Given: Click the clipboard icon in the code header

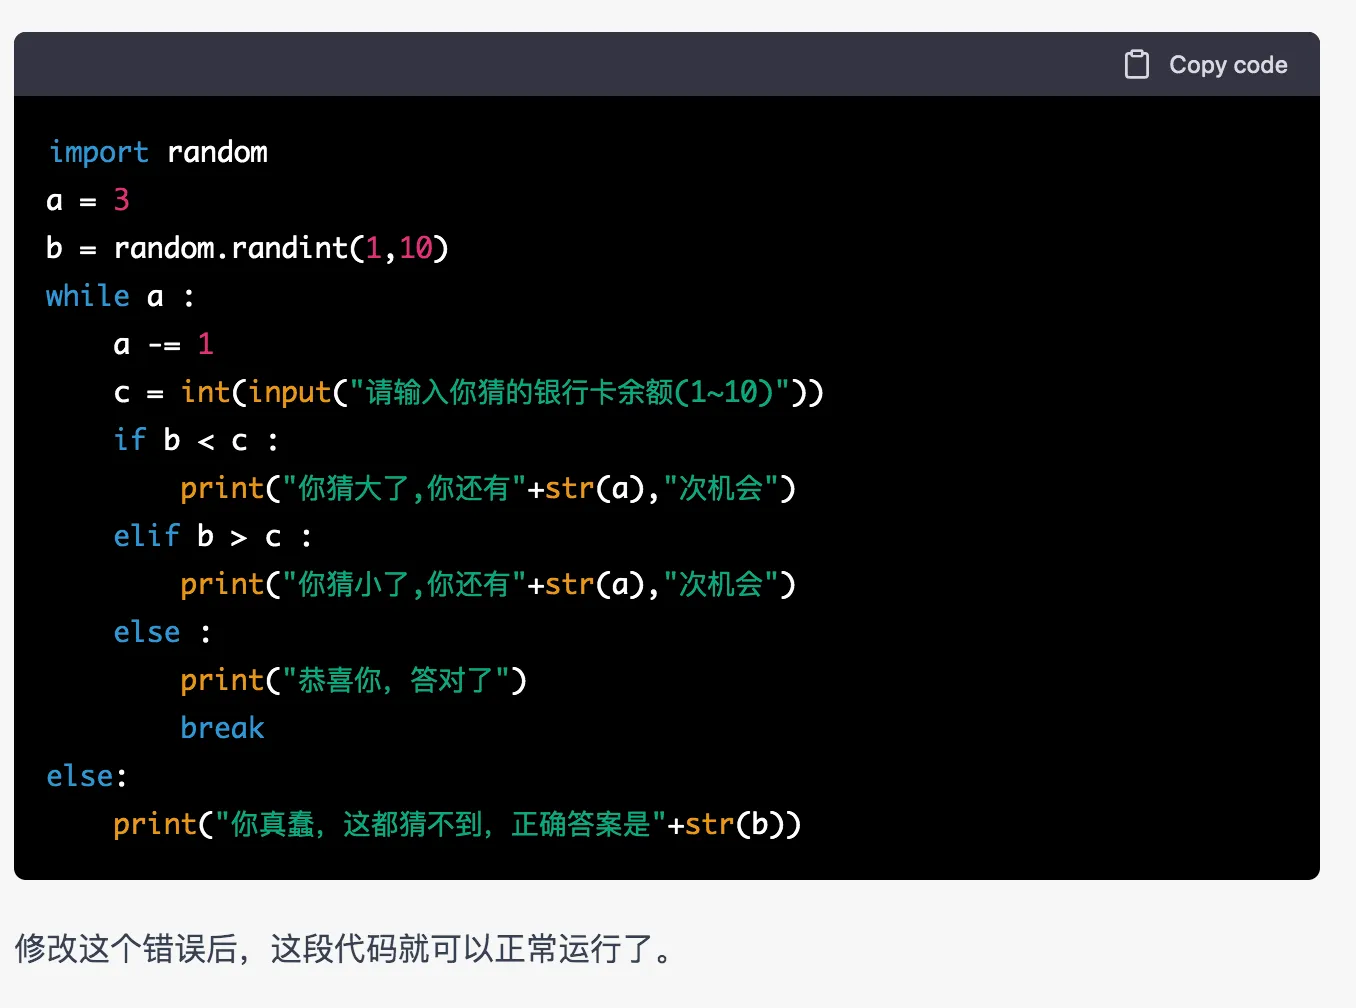Looking at the screenshot, I should coord(1136,65).
